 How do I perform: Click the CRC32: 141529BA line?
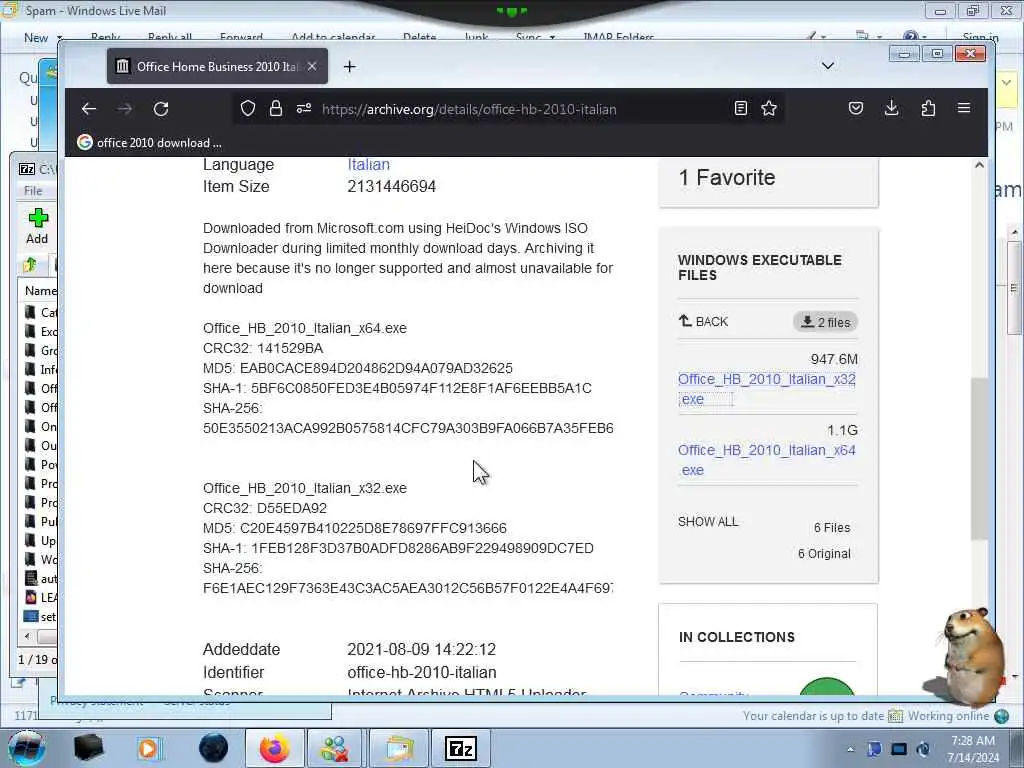point(263,348)
